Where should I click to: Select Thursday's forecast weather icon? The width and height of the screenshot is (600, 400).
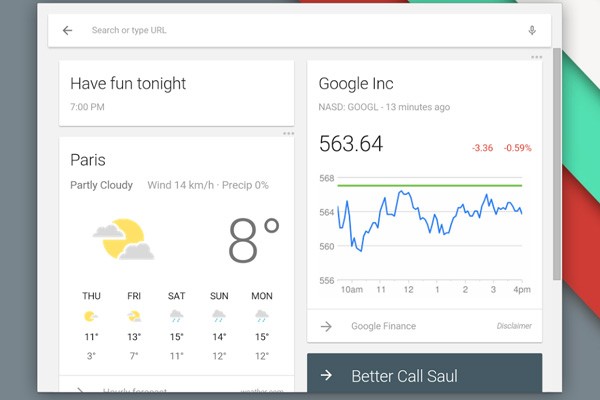click(91, 316)
